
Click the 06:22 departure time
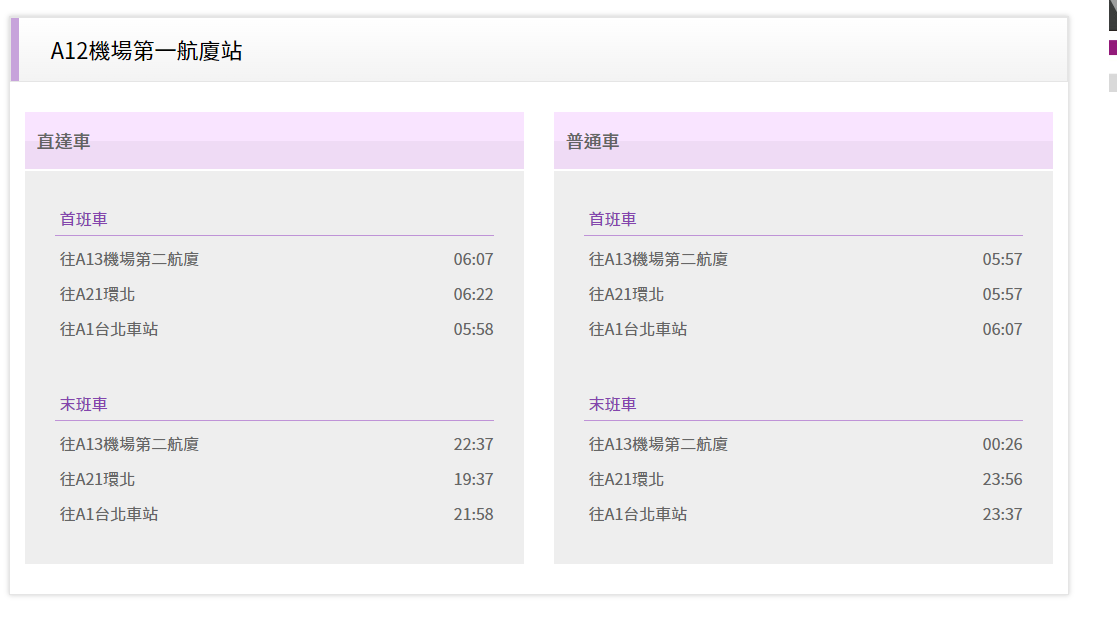474,294
